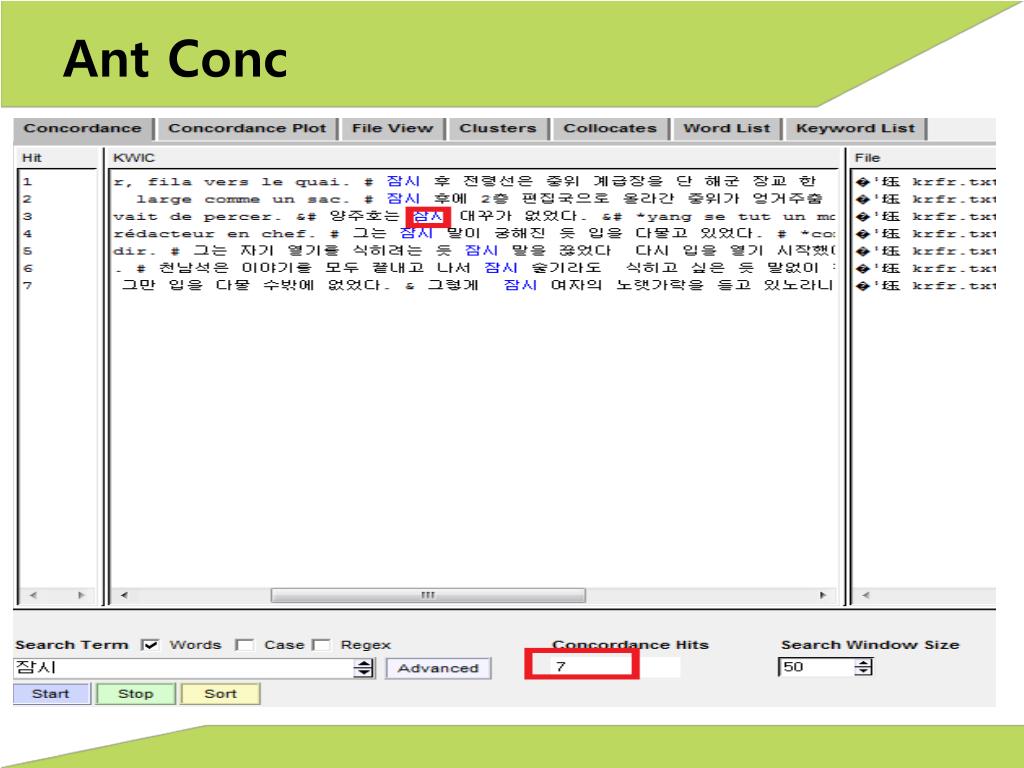This screenshot has height=768, width=1024.
Task: Click Hit column scrollbar right arrow
Action: coord(81,595)
